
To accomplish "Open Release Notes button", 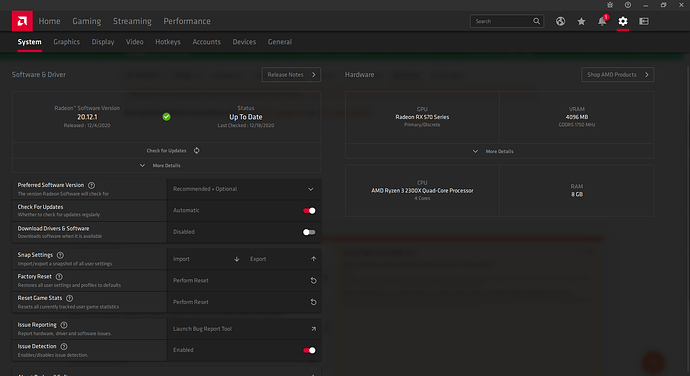I will pyautogui.click(x=291, y=75).
